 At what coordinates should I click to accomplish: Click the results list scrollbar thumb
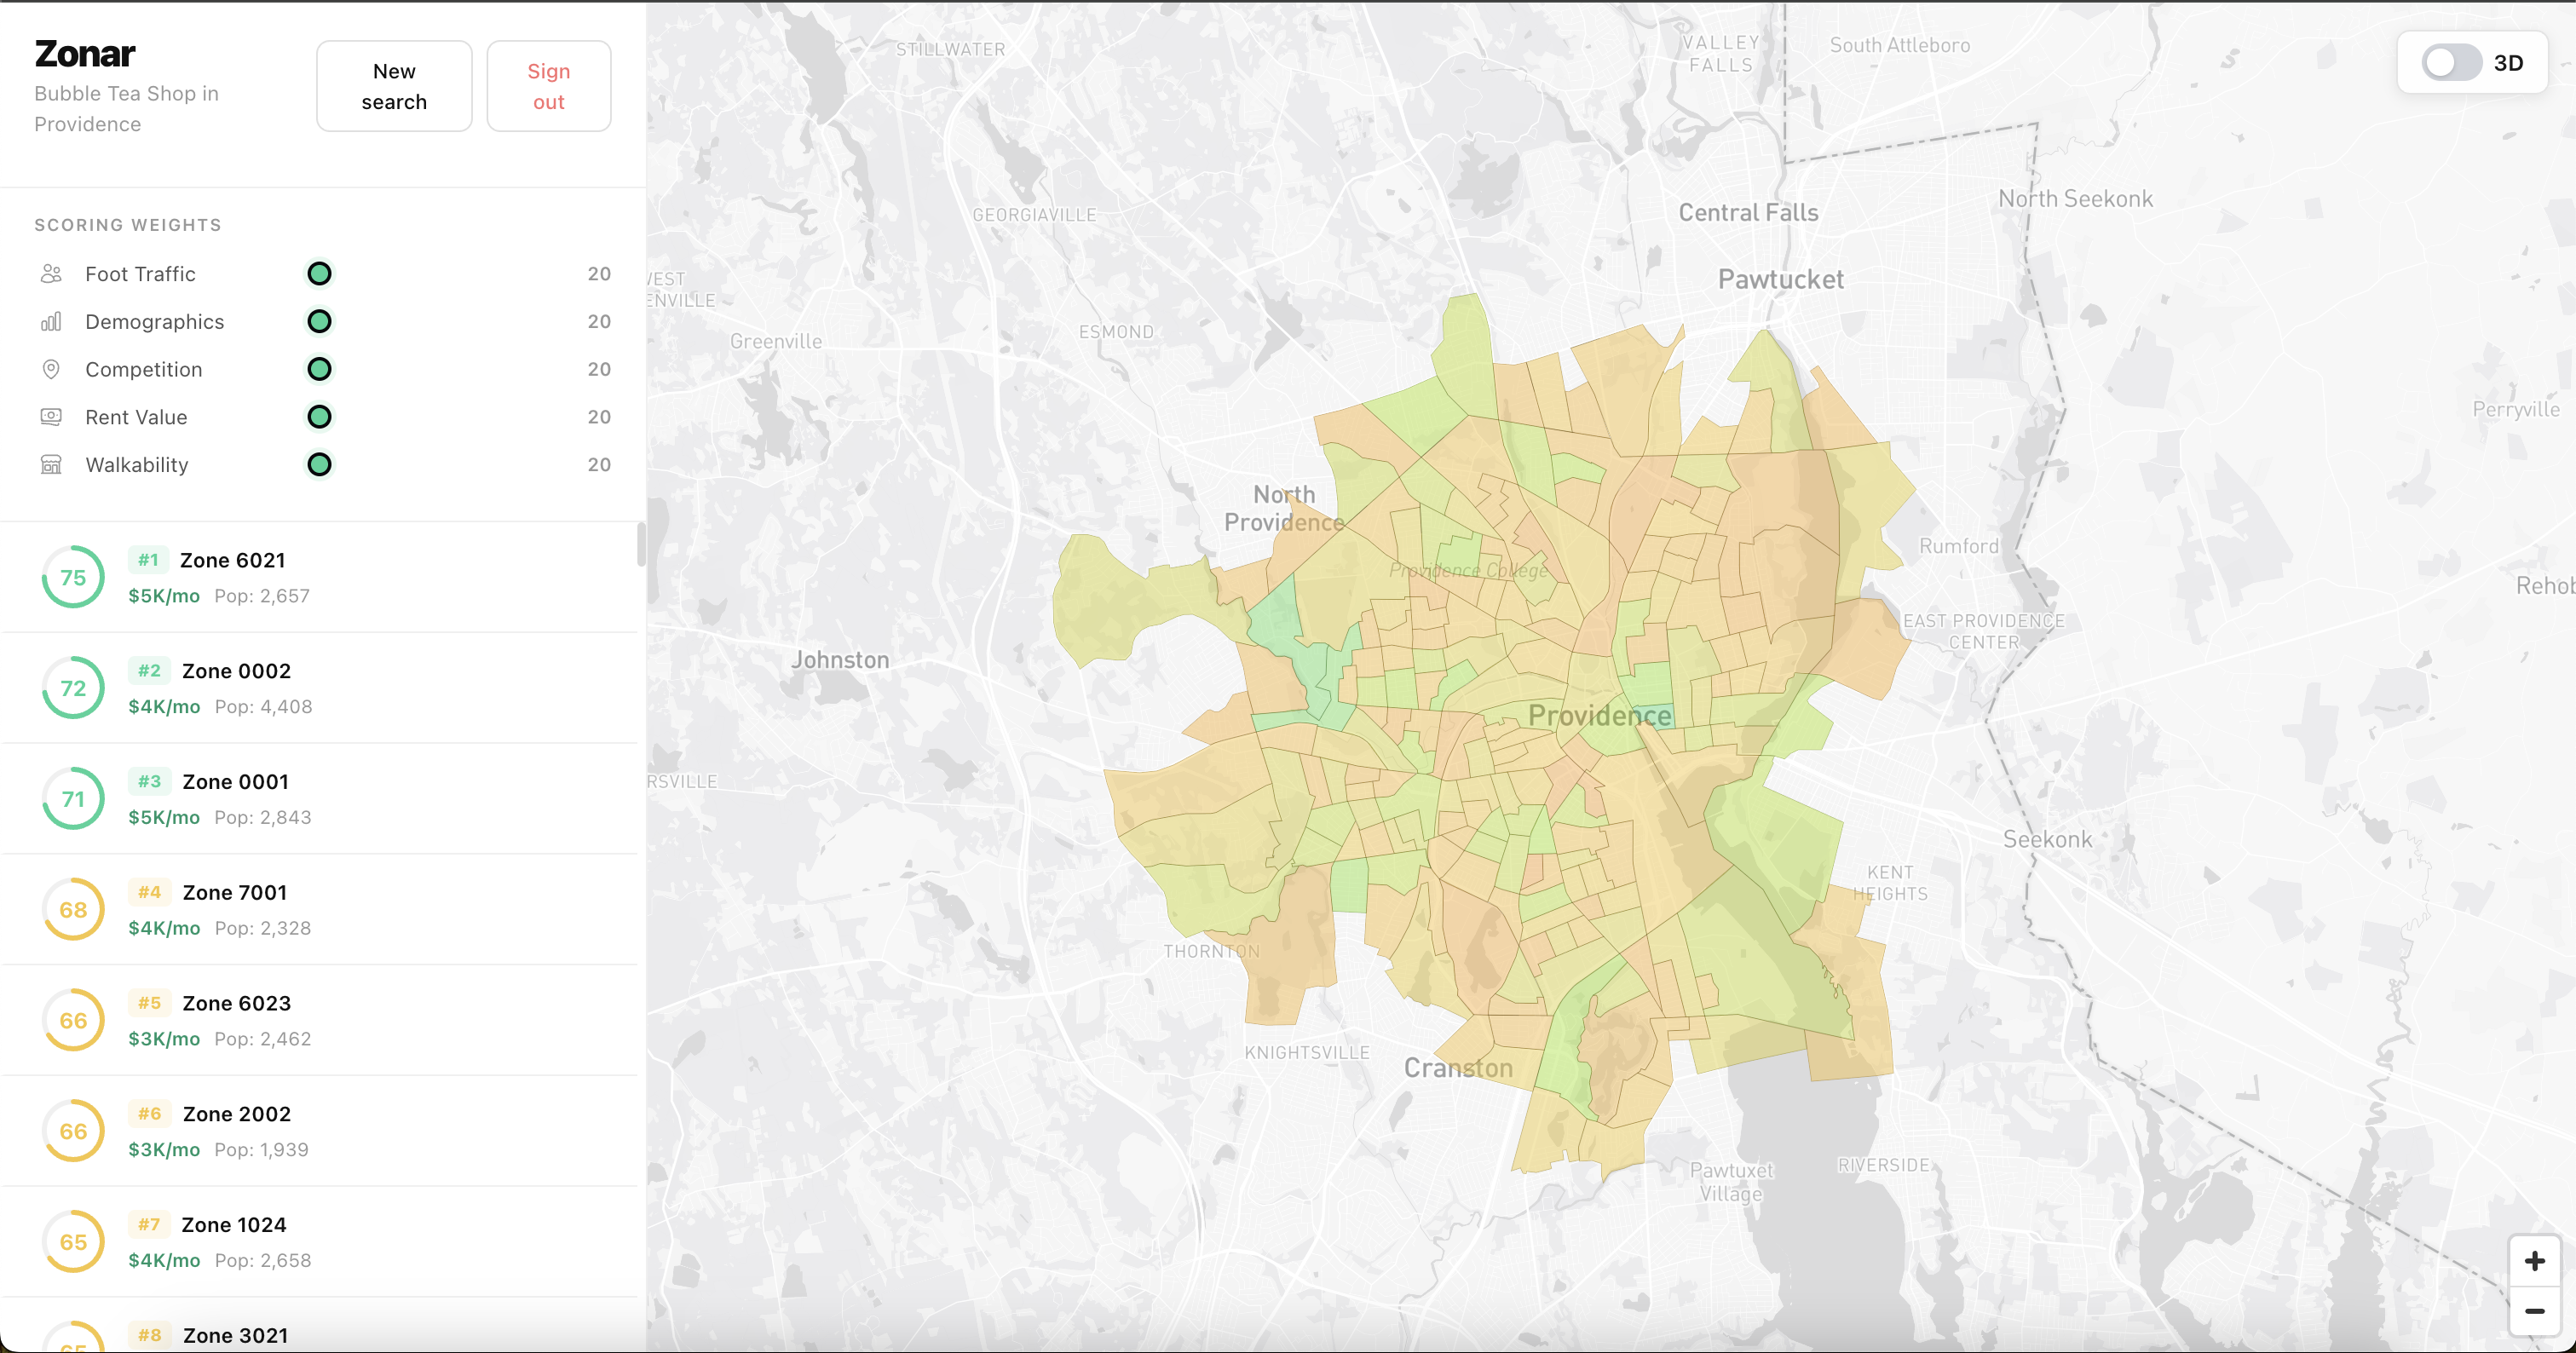point(641,545)
